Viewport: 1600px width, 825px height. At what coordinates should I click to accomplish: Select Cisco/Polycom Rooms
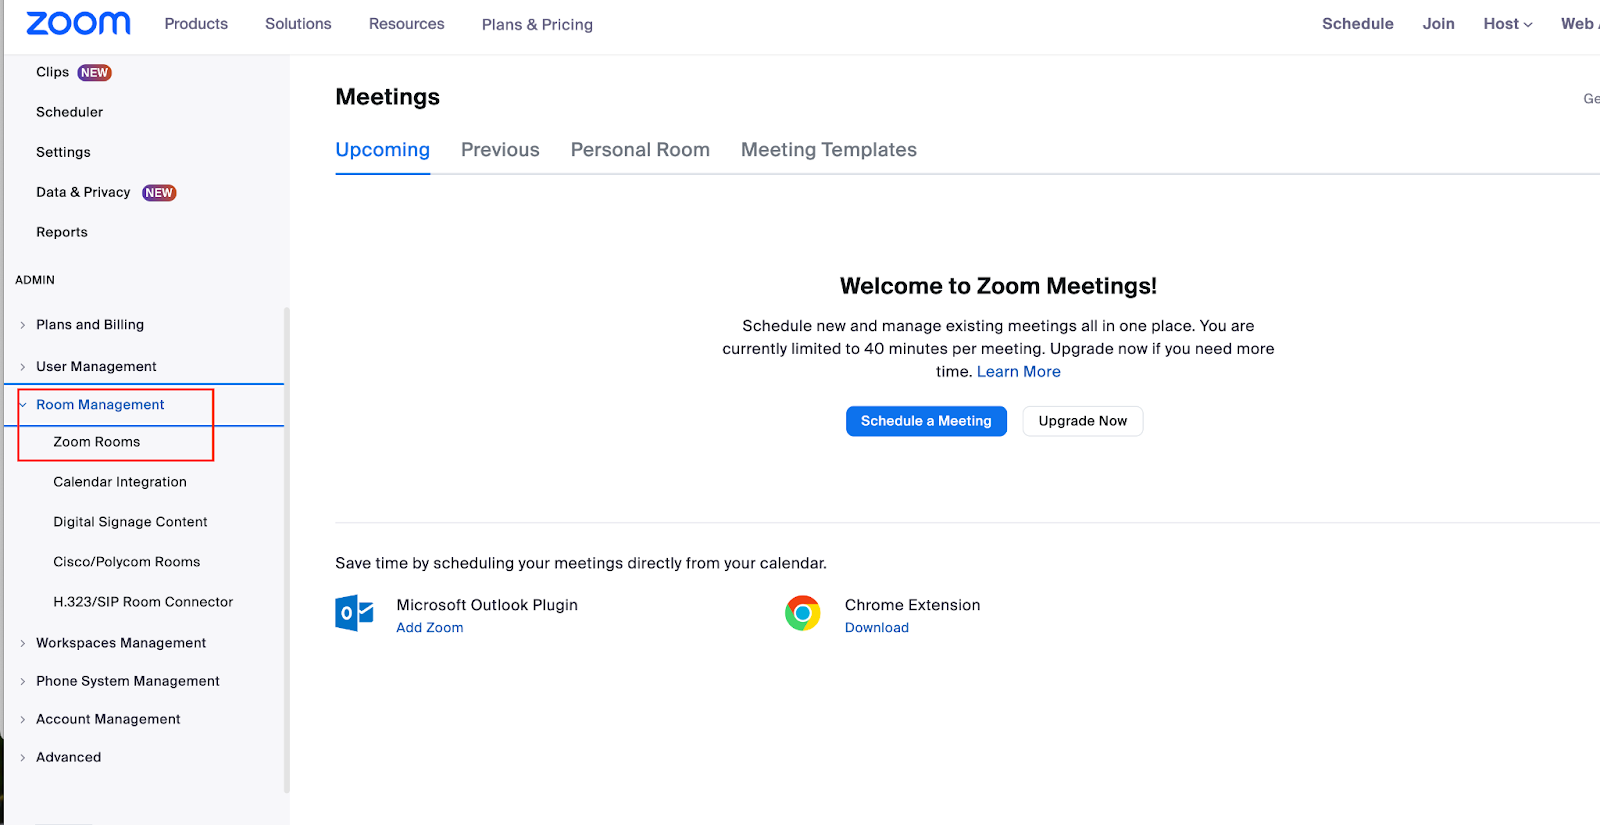coord(127,562)
